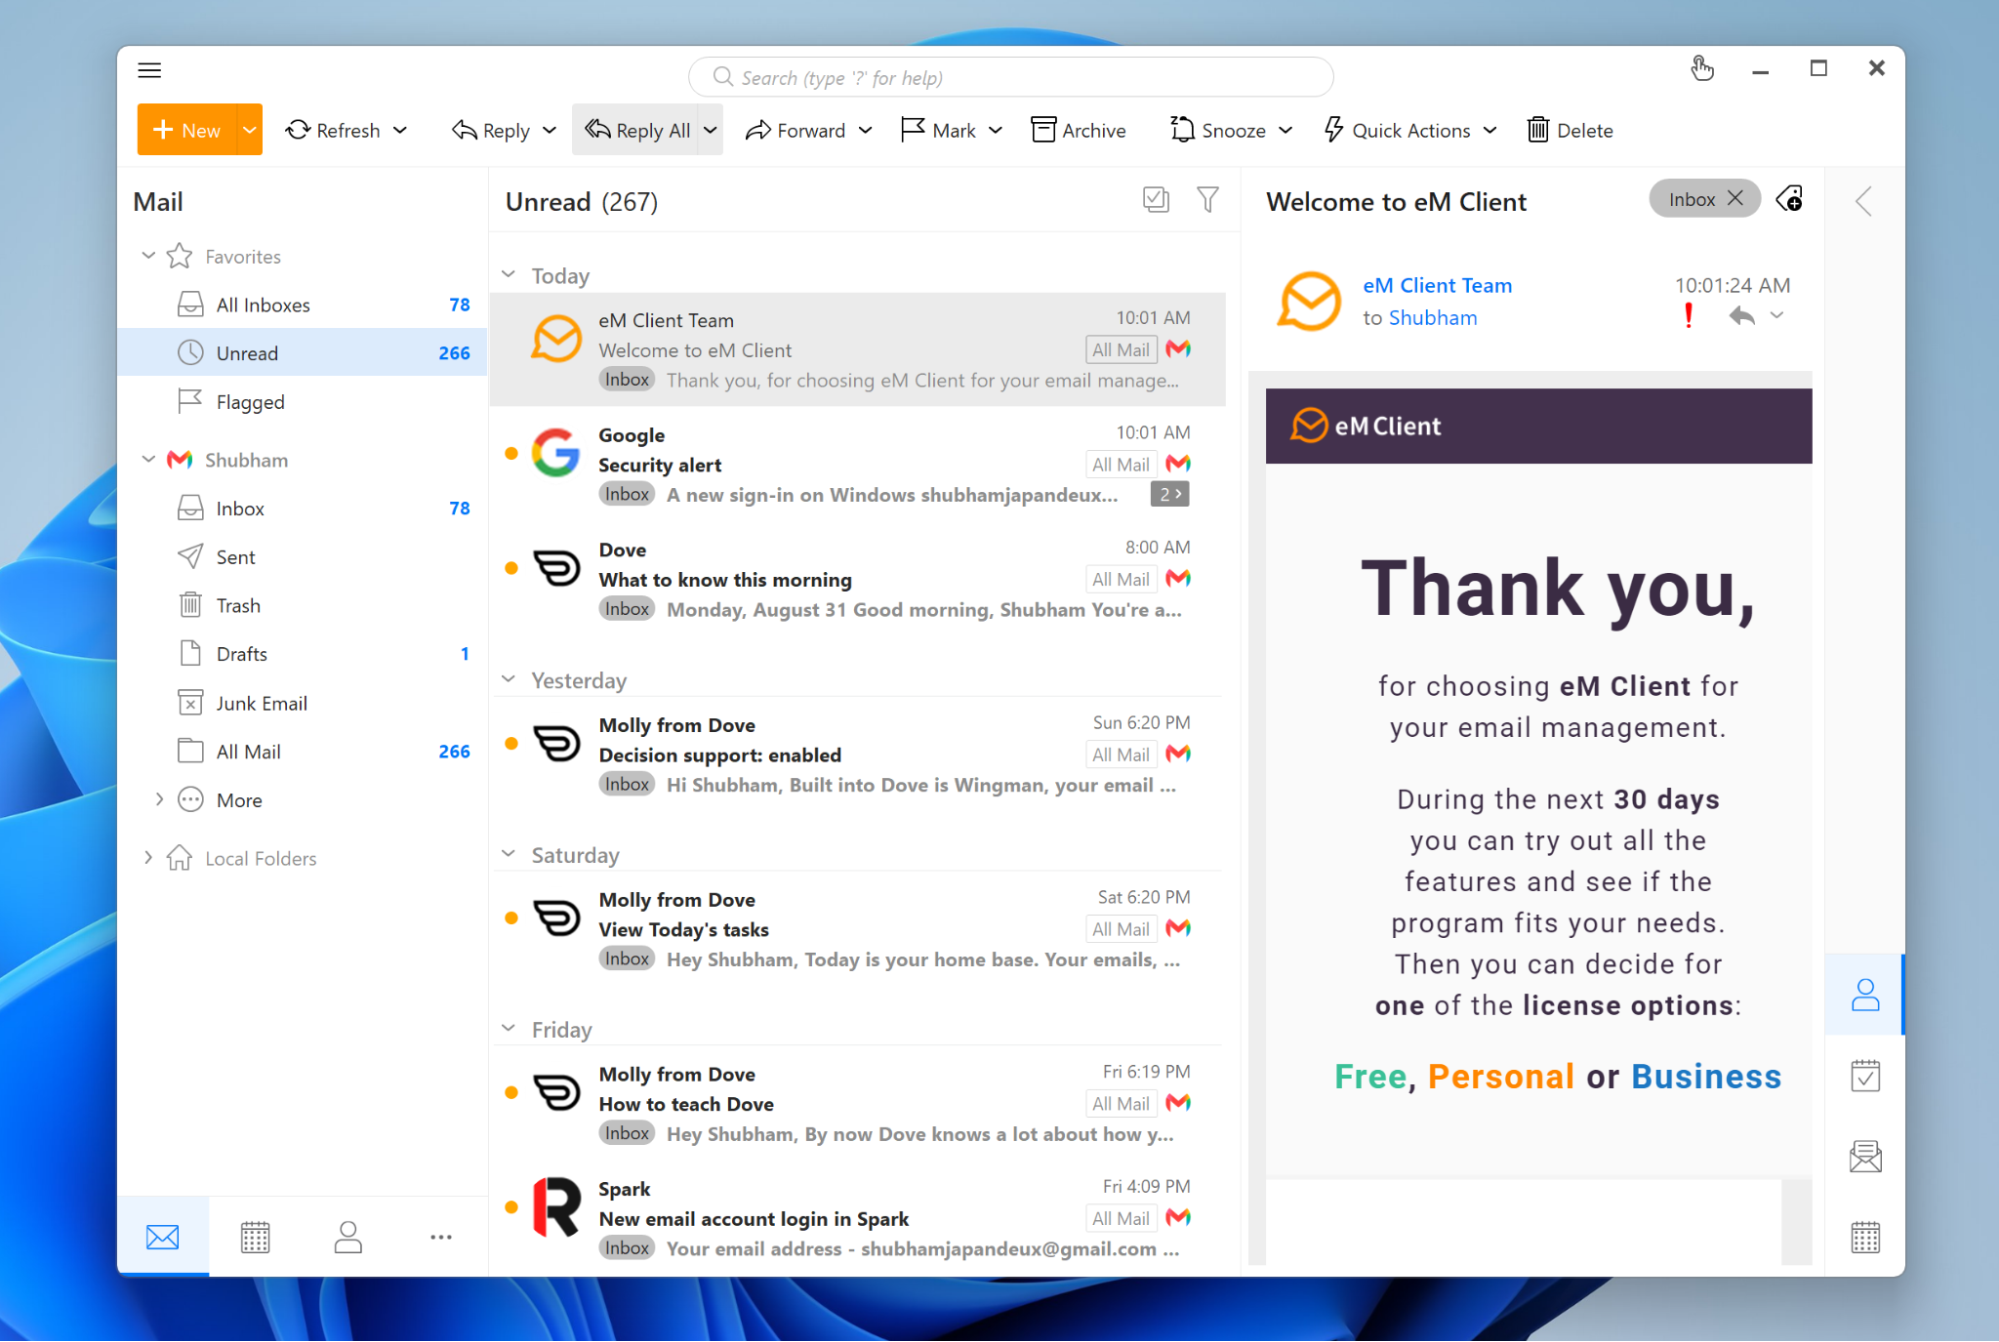The height and width of the screenshot is (1342, 1999).
Task: Open the Trash folder
Action: (x=302, y=606)
